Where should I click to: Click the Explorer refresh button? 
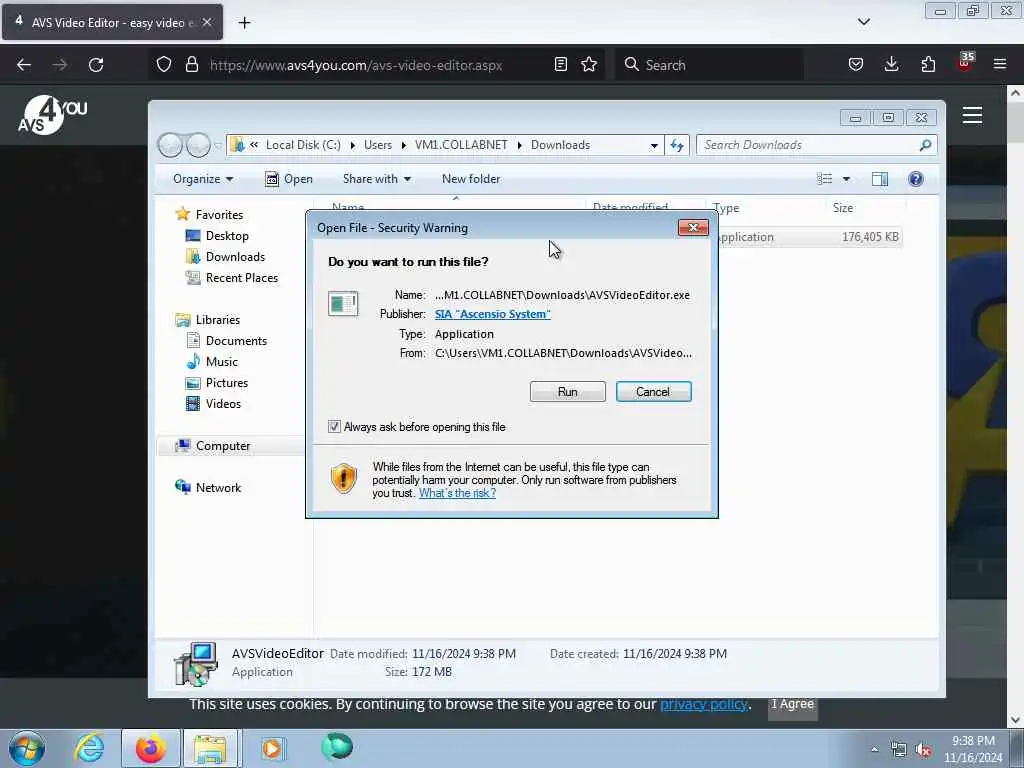(x=677, y=145)
